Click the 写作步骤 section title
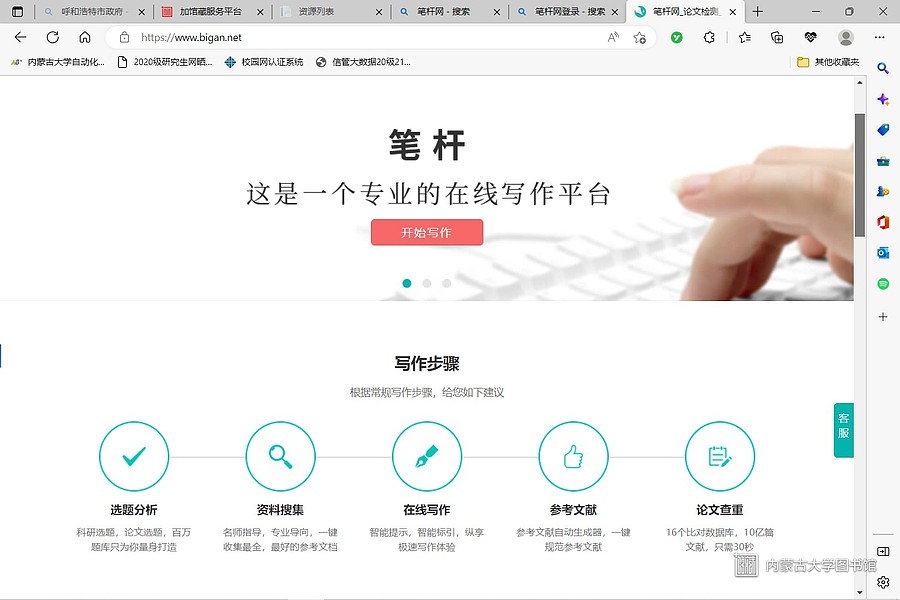This screenshot has height=600, width=900. point(426,363)
